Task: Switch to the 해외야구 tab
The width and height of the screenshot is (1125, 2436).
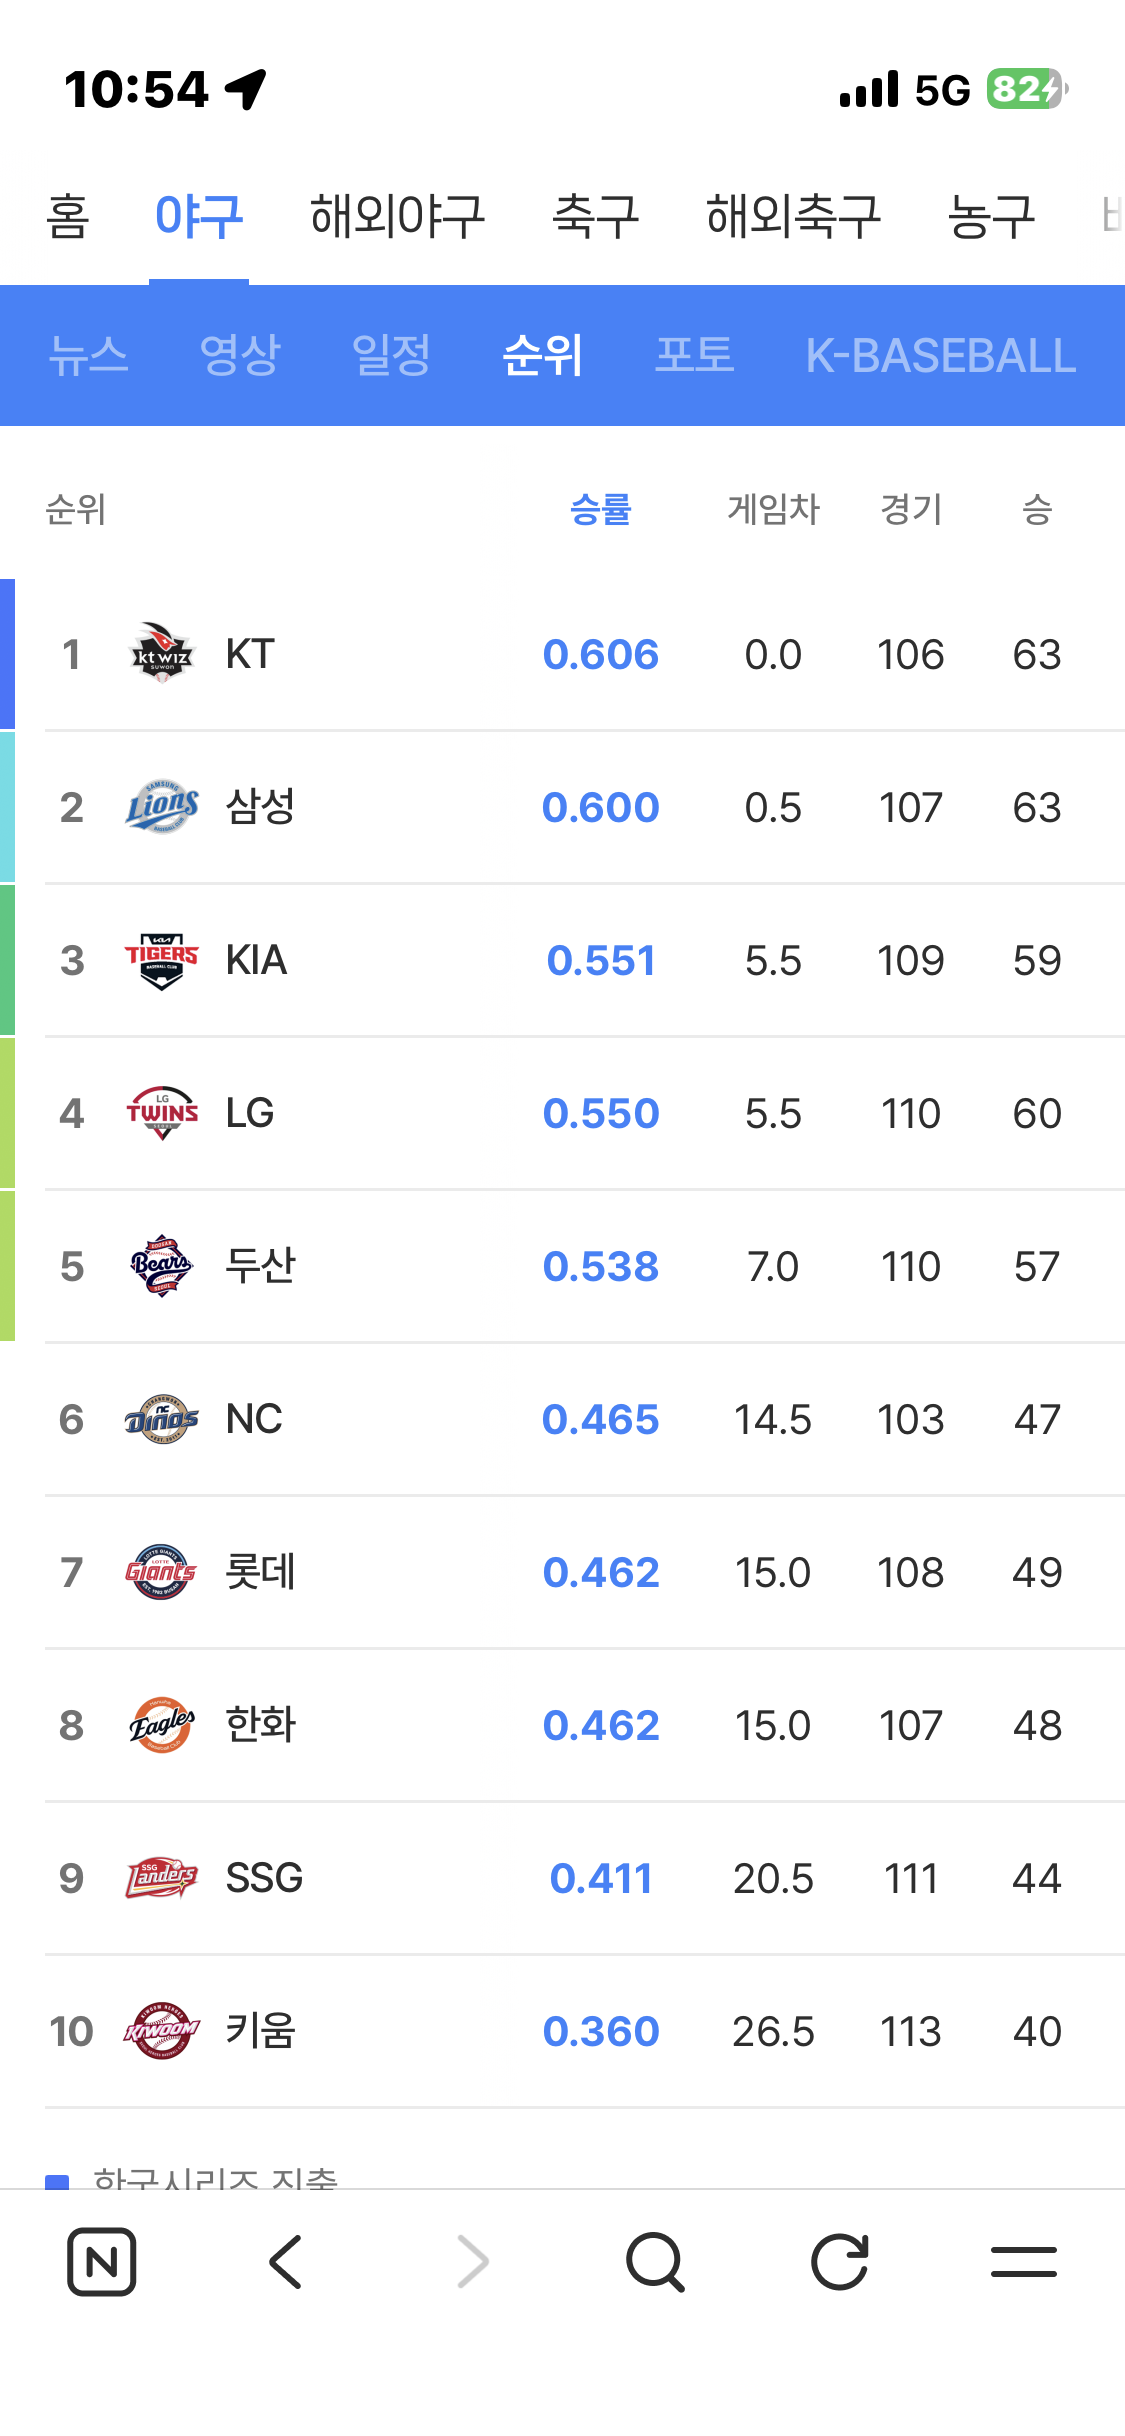Action: [397, 216]
